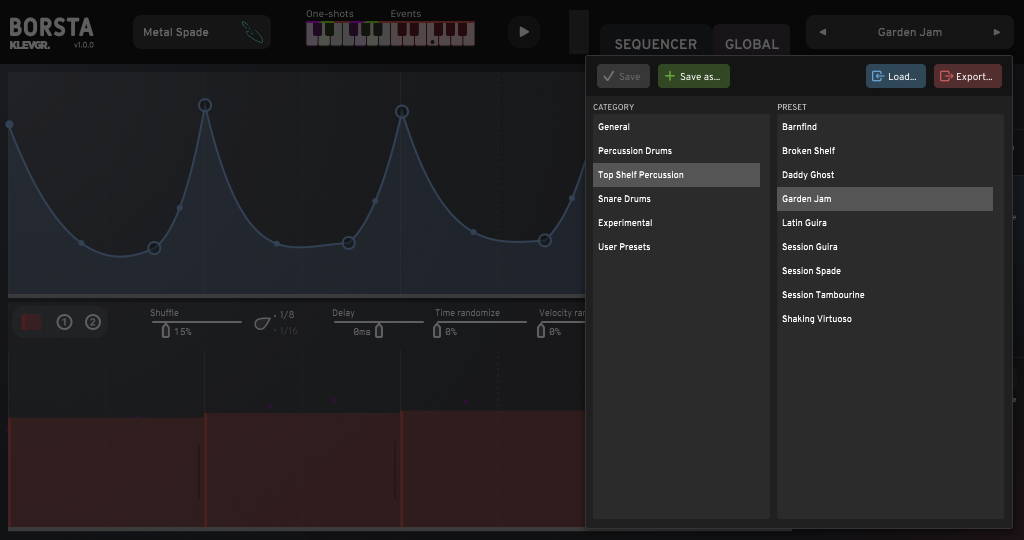Click the shuffle leaf-shaped icon
The height and width of the screenshot is (540, 1024).
point(262,323)
